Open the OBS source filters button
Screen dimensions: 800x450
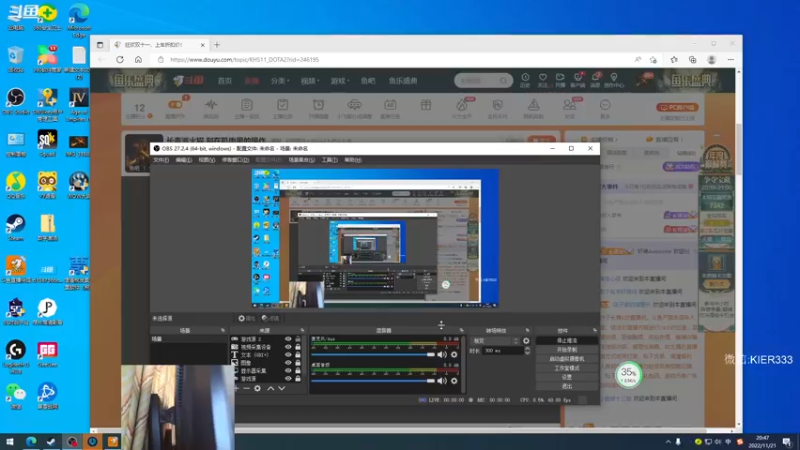click(x=270, y=318)
